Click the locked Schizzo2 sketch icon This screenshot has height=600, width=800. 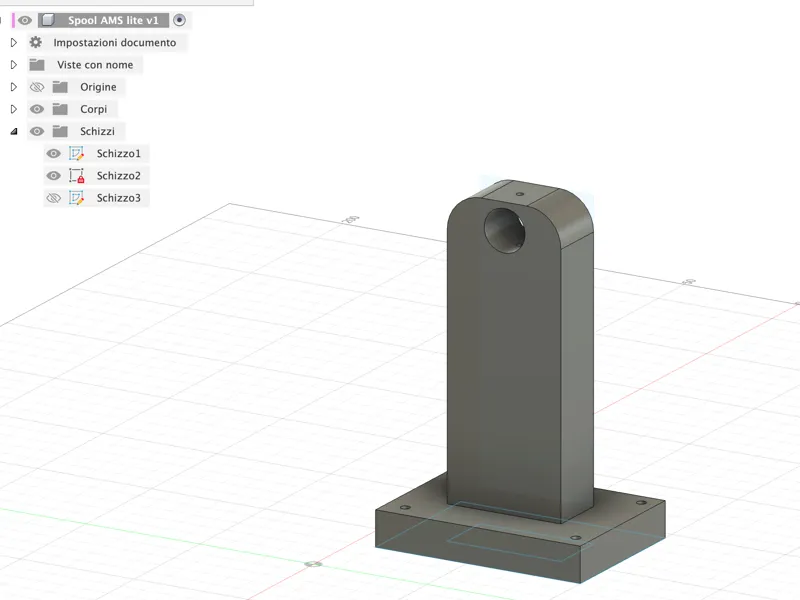click(x=77, y=176)
